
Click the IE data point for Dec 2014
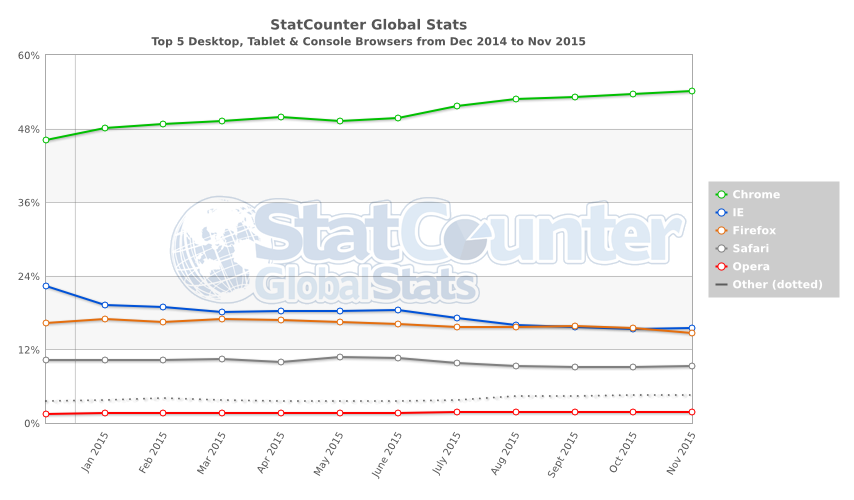[46, 286]
